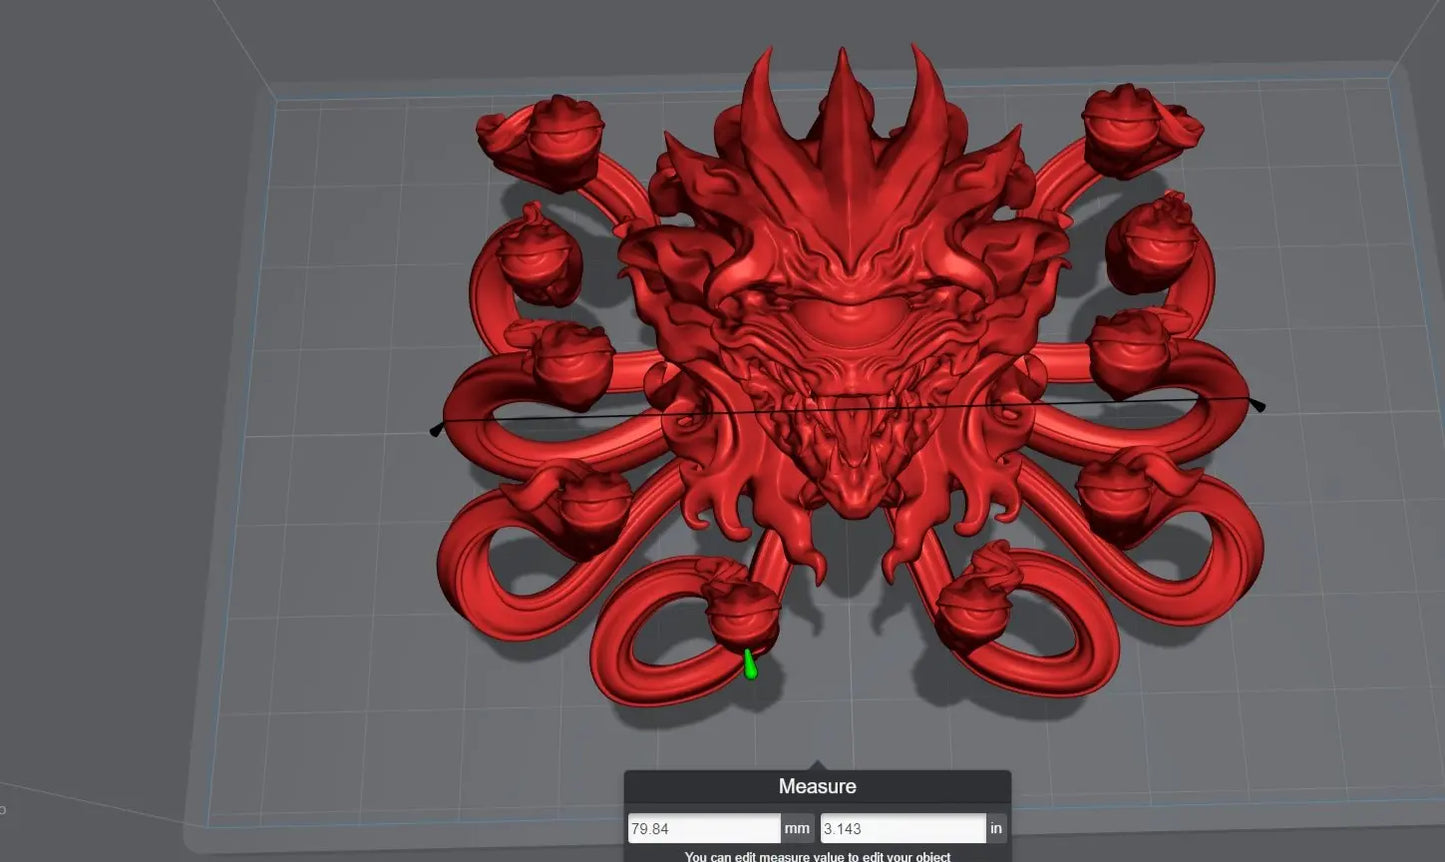
Task: Click the left curved horn on the head
Action: [766, 110]
